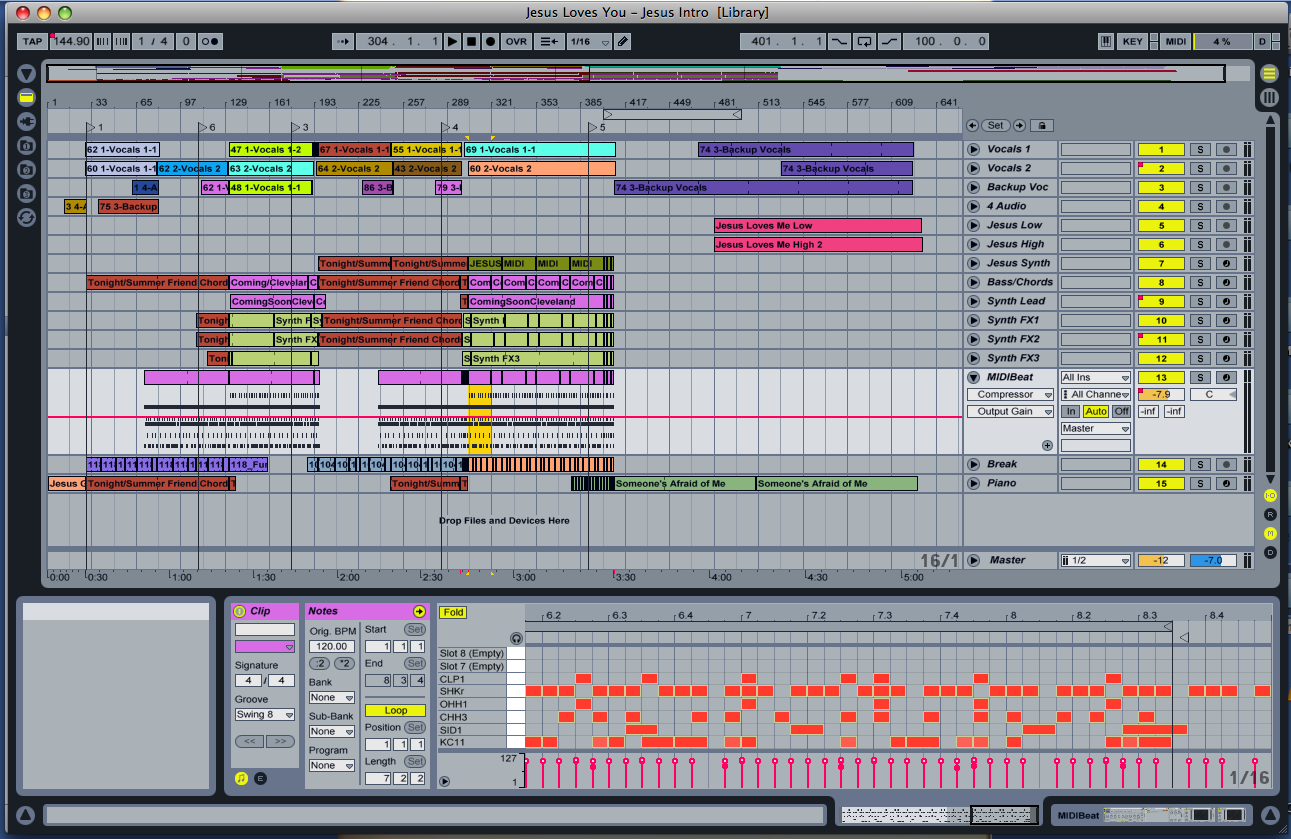Solo the Vocals 1 track

point(1200,149)
